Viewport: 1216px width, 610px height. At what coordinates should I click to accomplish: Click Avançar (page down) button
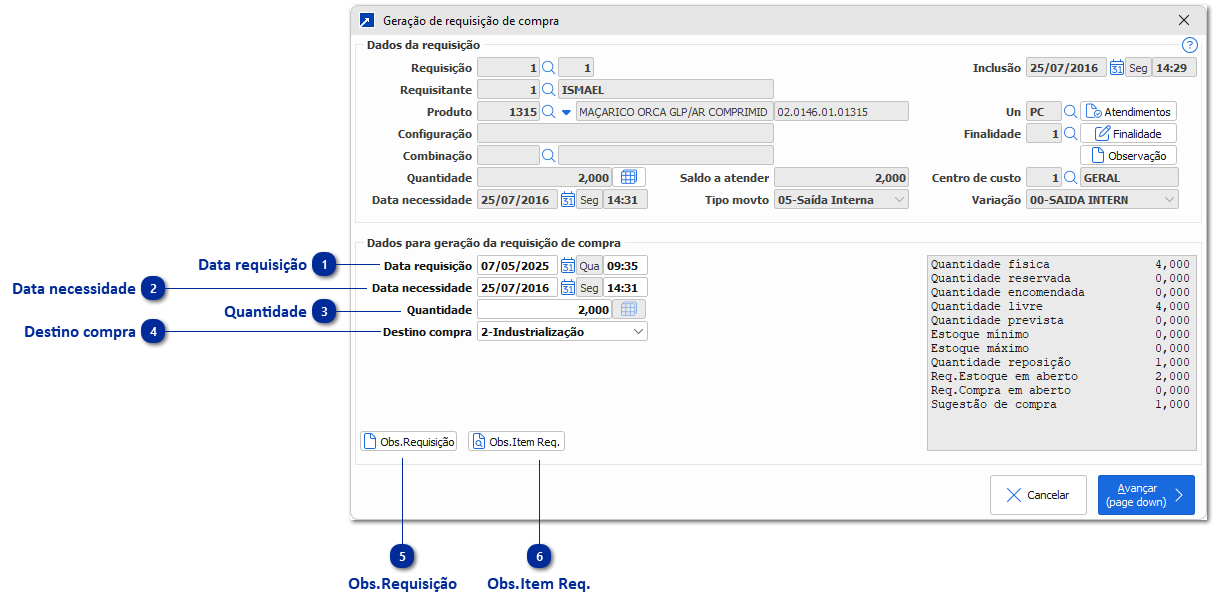tap(1146, 495)
